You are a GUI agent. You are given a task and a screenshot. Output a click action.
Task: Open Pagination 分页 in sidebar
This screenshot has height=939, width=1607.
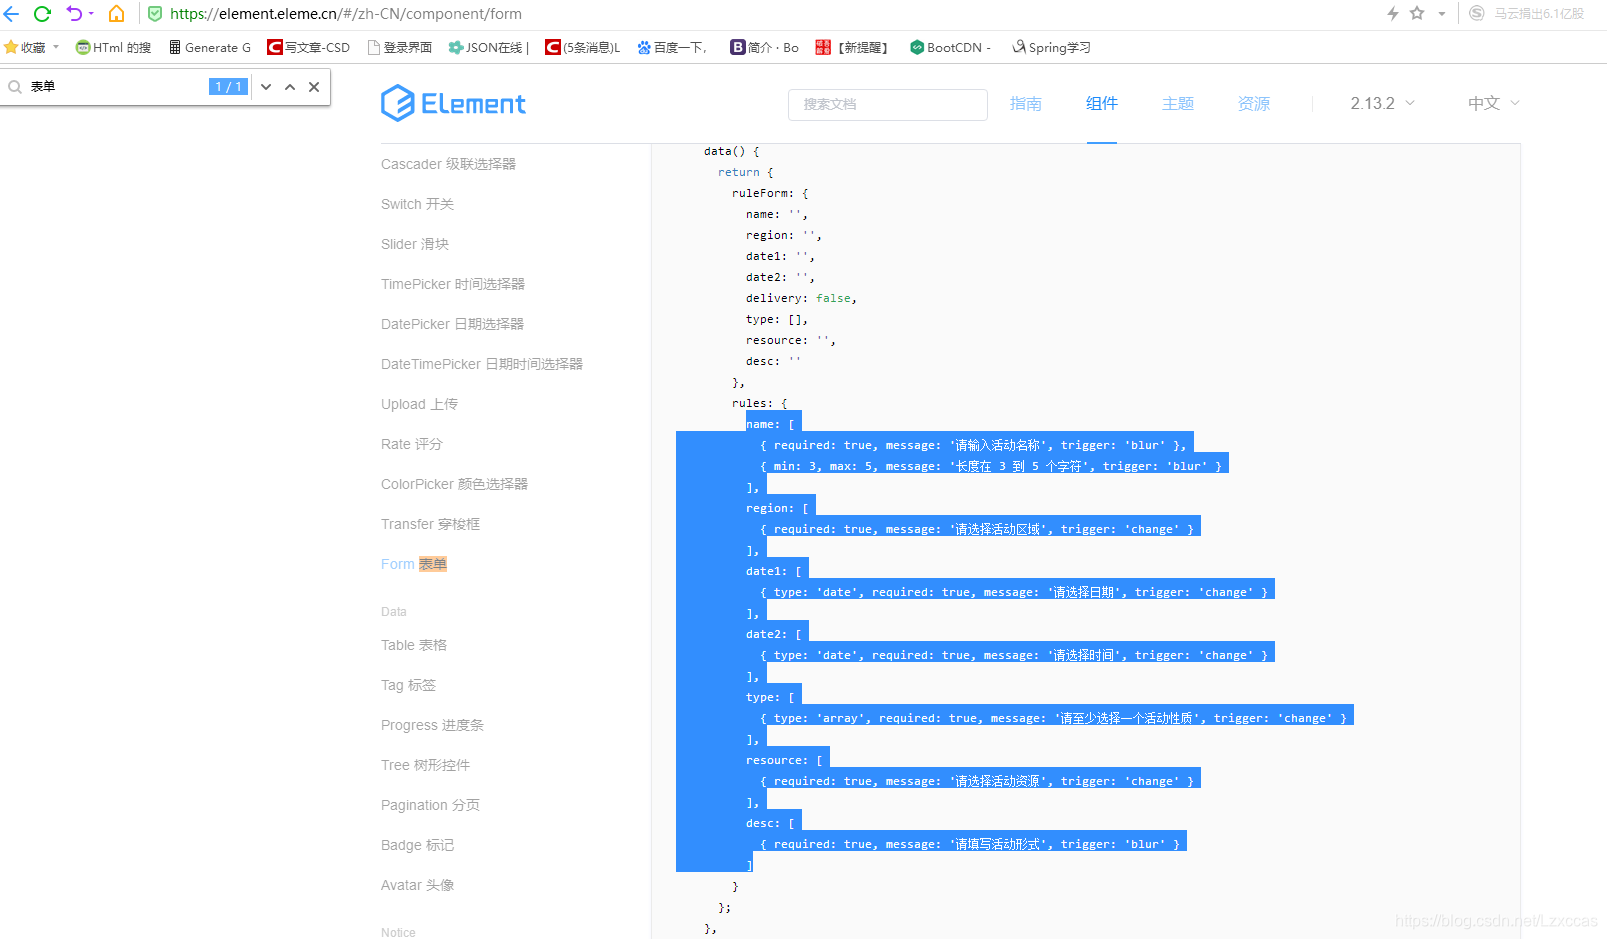pos(430,805)
